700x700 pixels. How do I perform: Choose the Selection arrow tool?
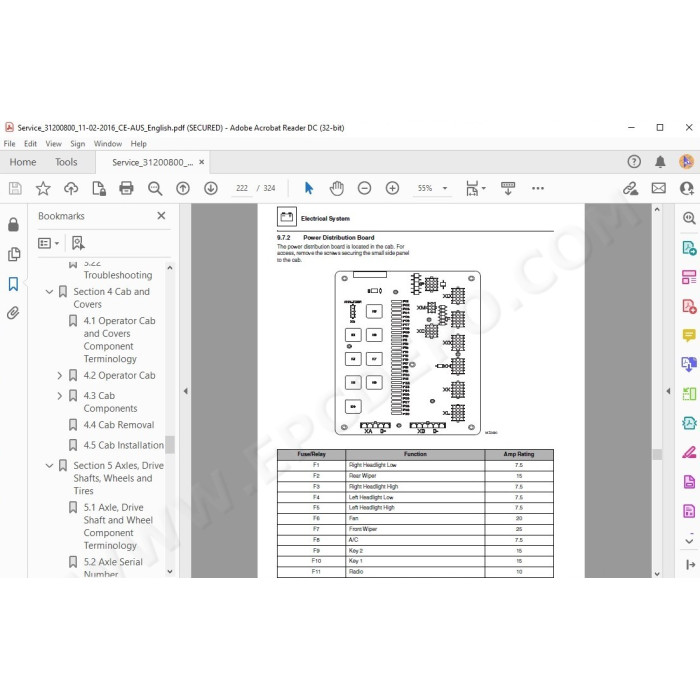(308, 188)
